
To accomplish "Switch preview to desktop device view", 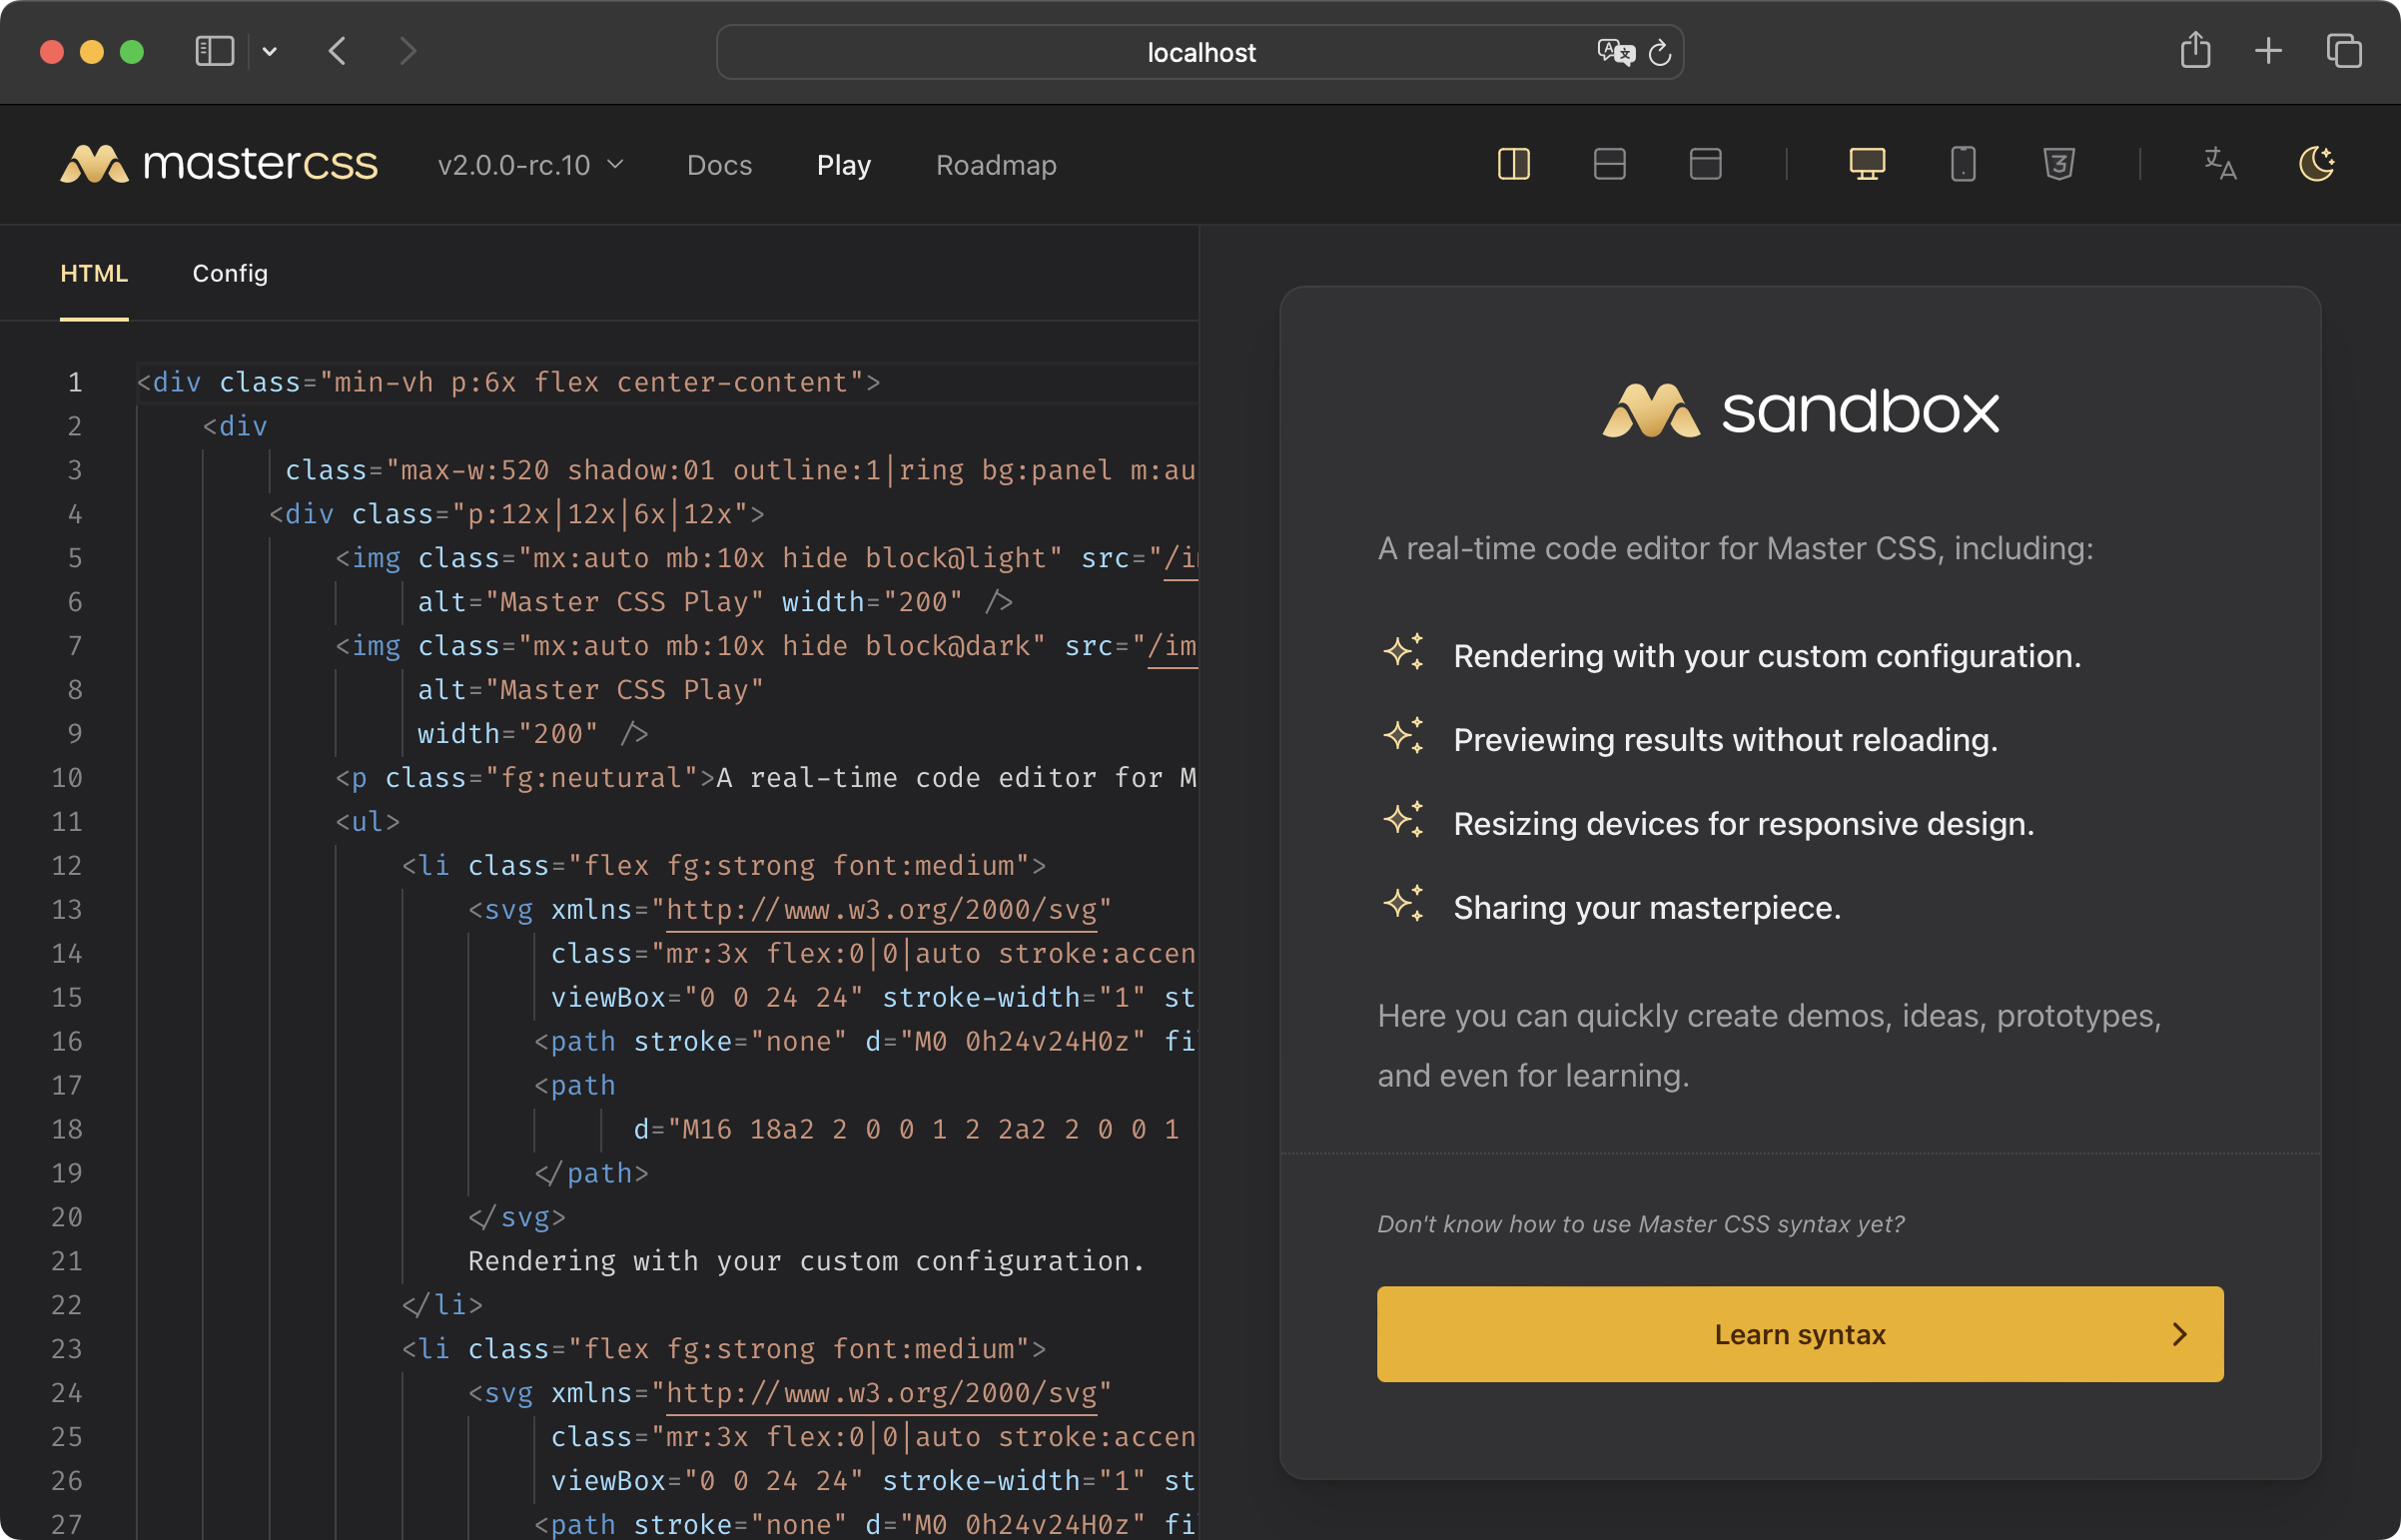I will [1867, 164].
